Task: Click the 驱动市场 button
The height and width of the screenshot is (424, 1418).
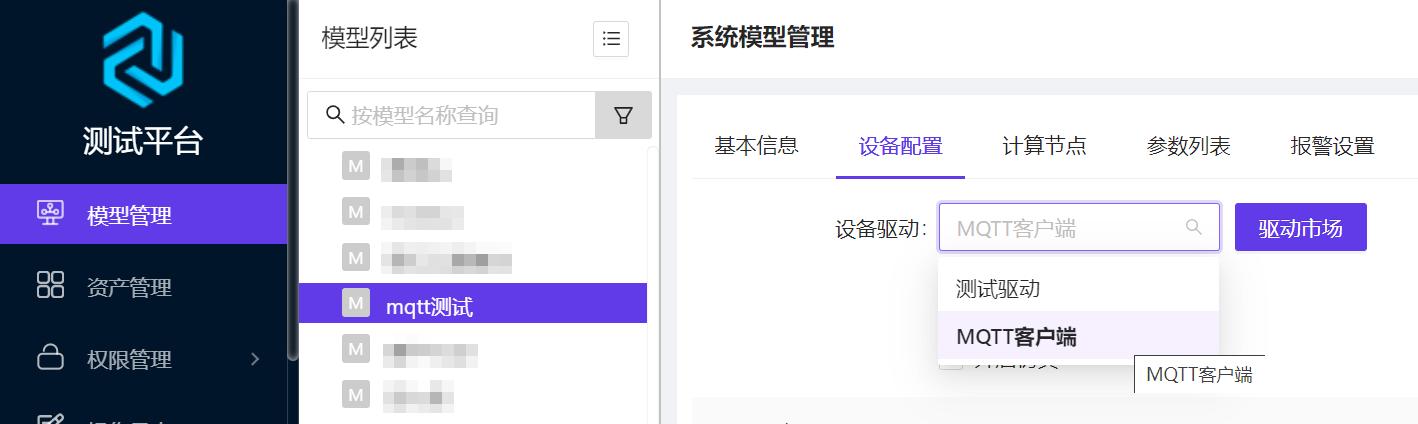Action: tap(1301, 227)
